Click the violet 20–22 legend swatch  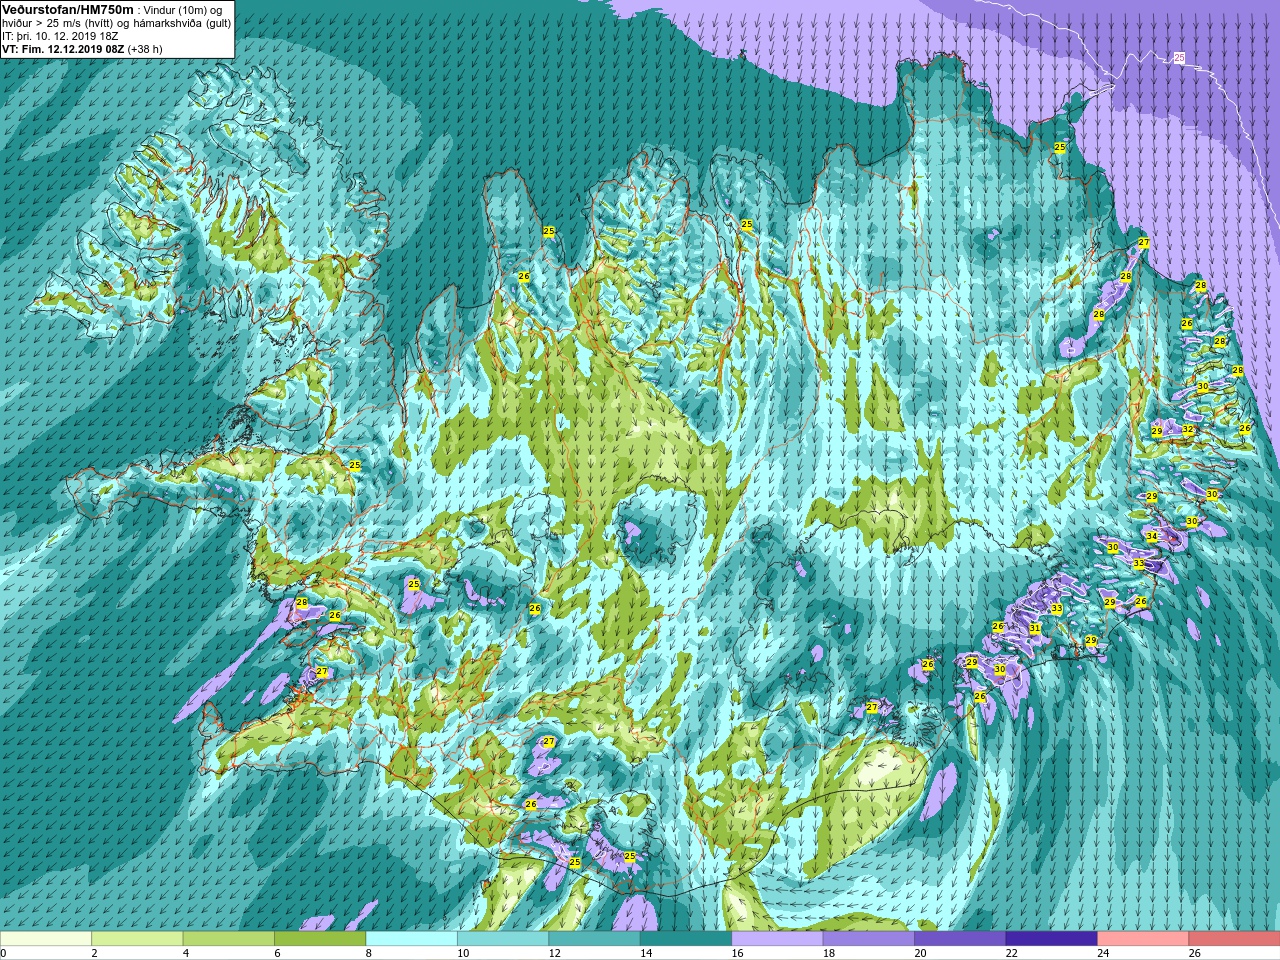[960, 939]
